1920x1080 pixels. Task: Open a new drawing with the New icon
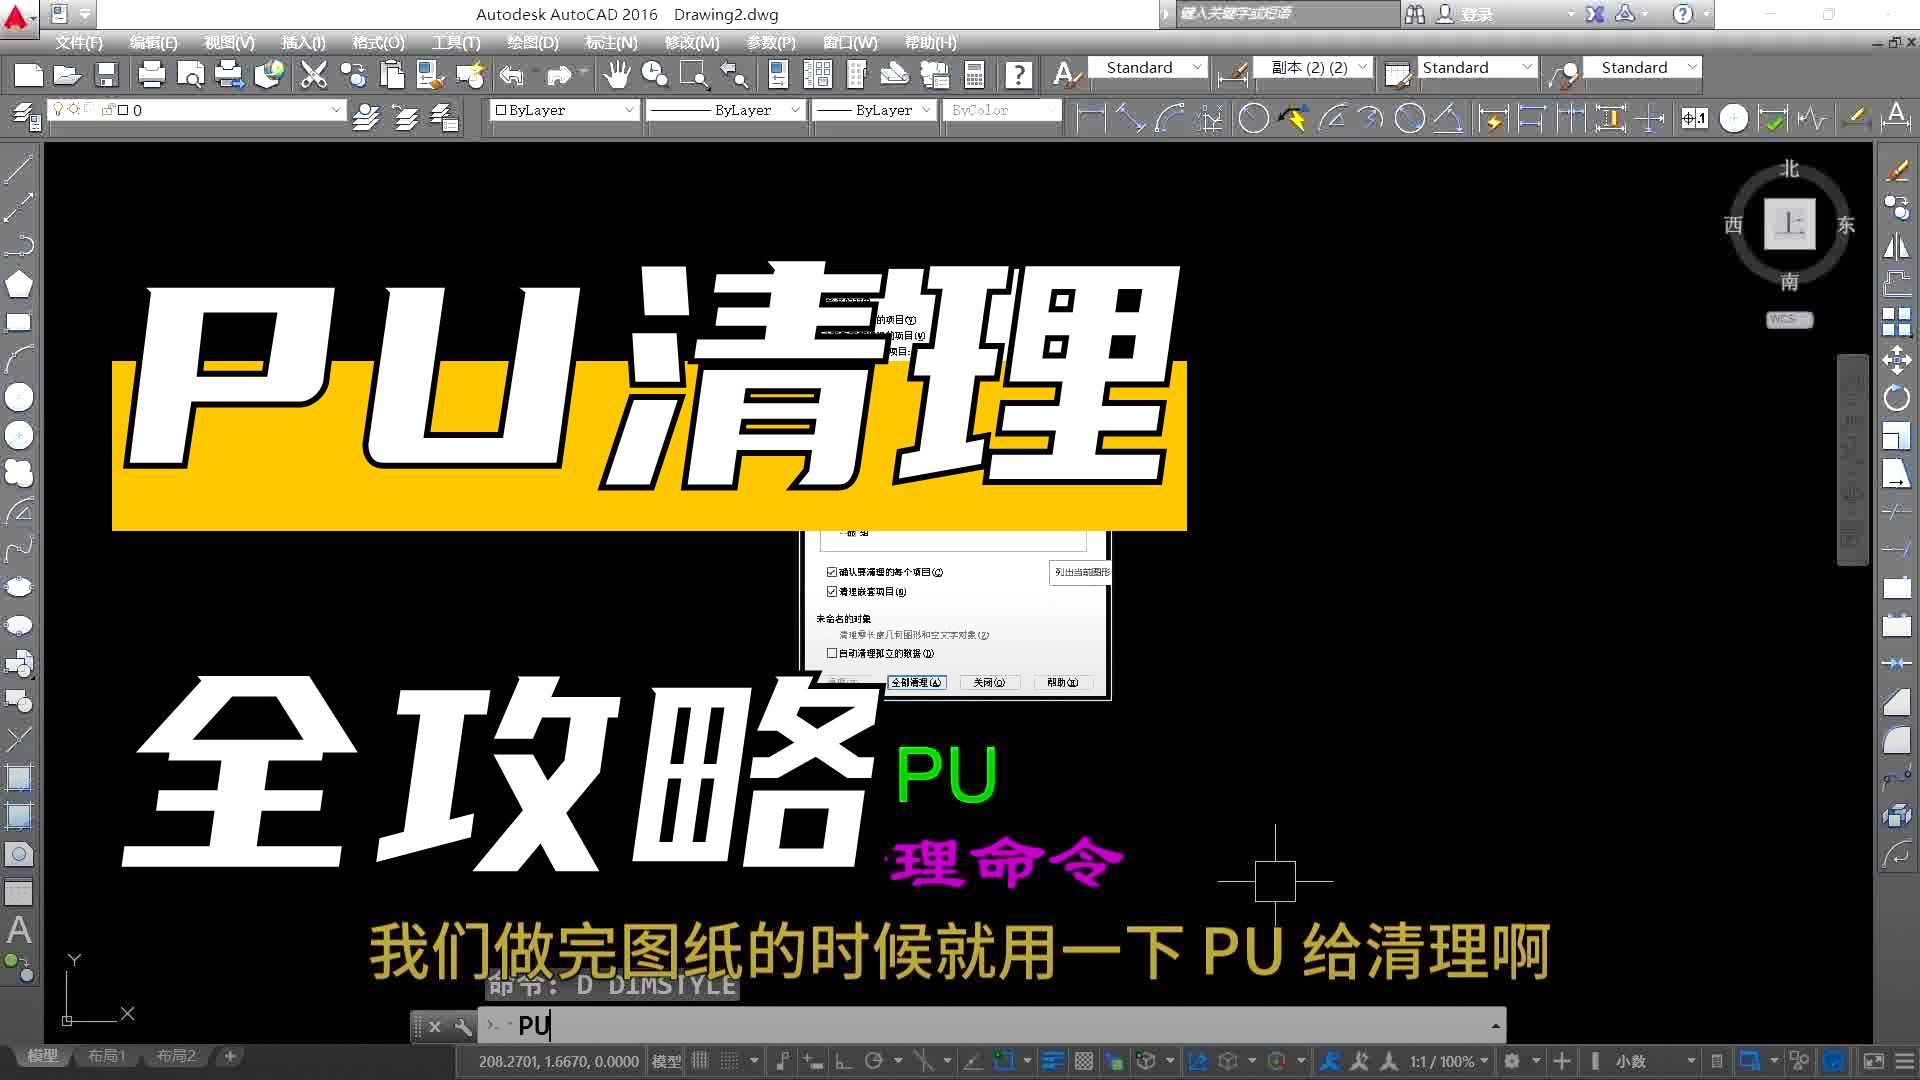tap(27, 74)
